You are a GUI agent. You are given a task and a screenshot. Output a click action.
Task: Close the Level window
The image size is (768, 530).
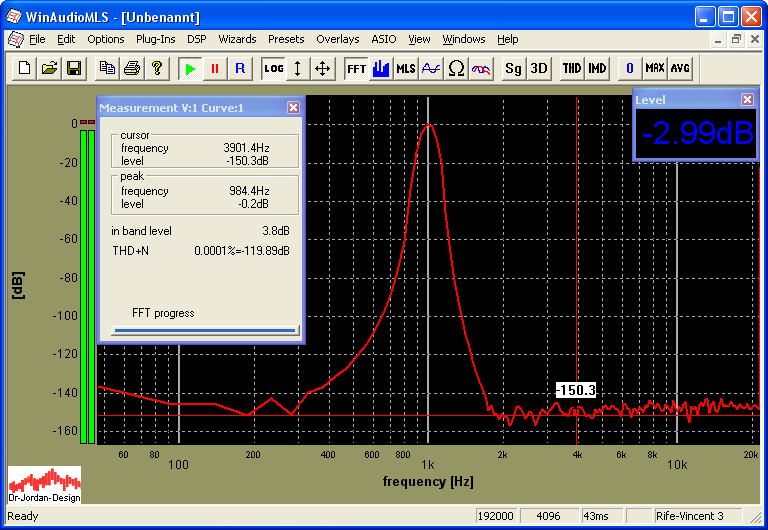tap(747, 99)
